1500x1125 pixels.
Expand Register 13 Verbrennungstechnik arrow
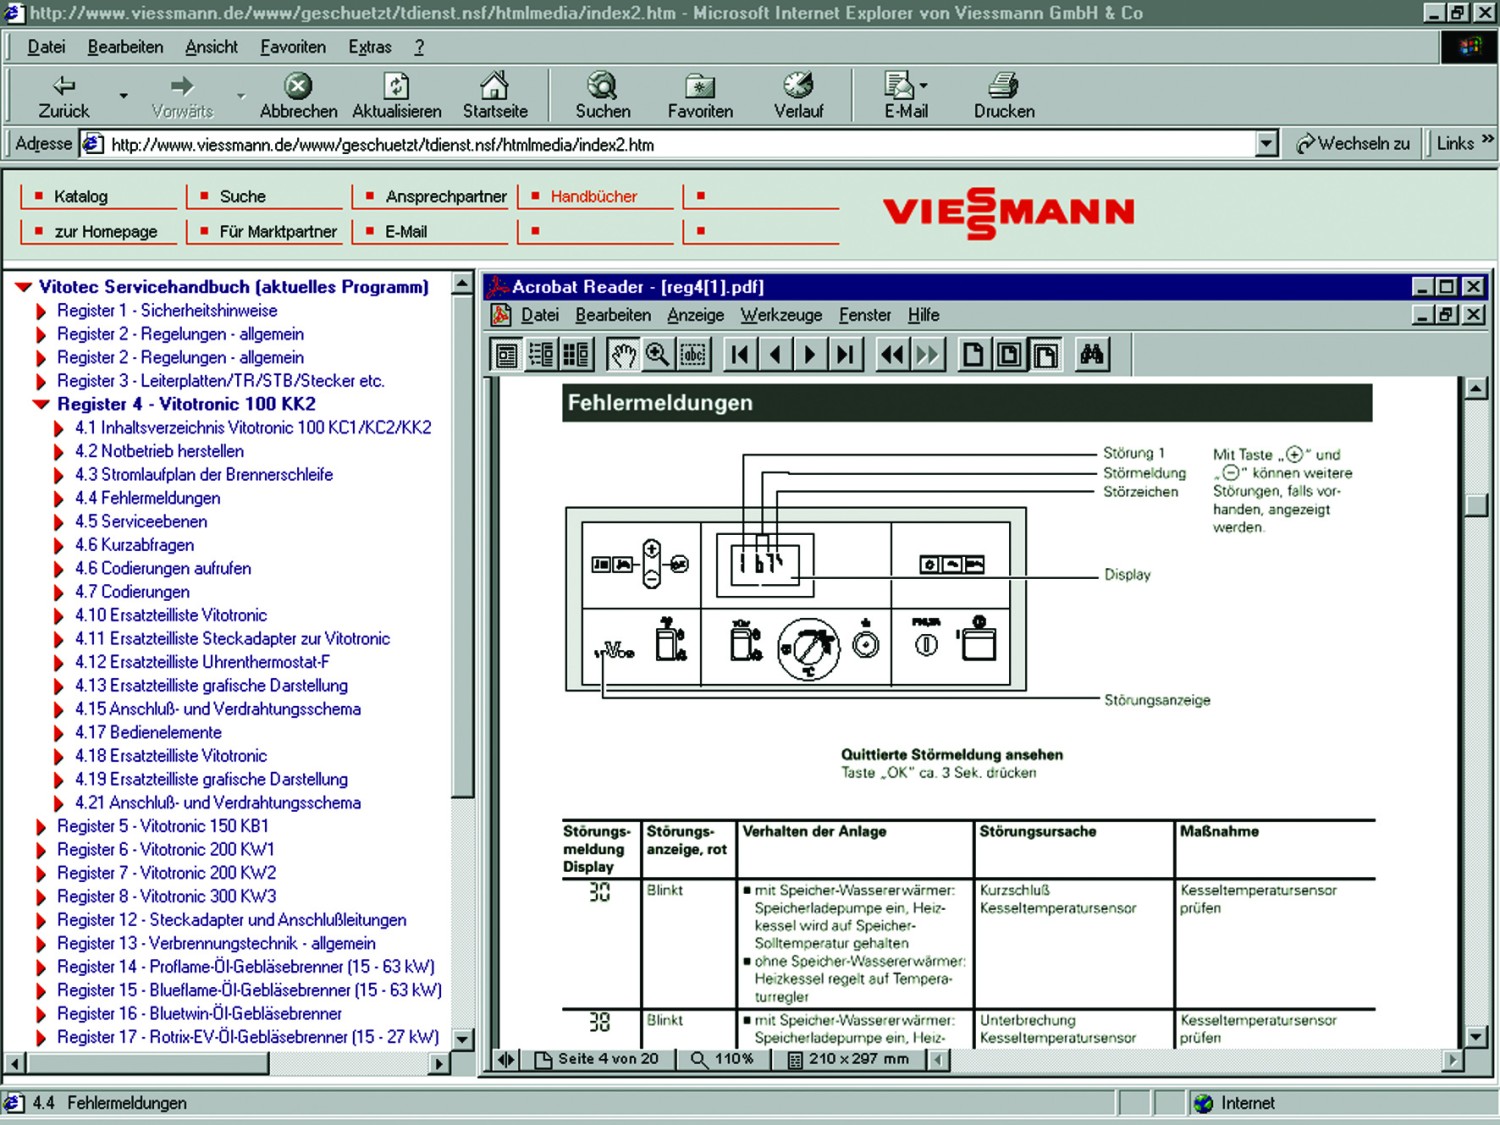pyautogui.click(x=41, y=944)
